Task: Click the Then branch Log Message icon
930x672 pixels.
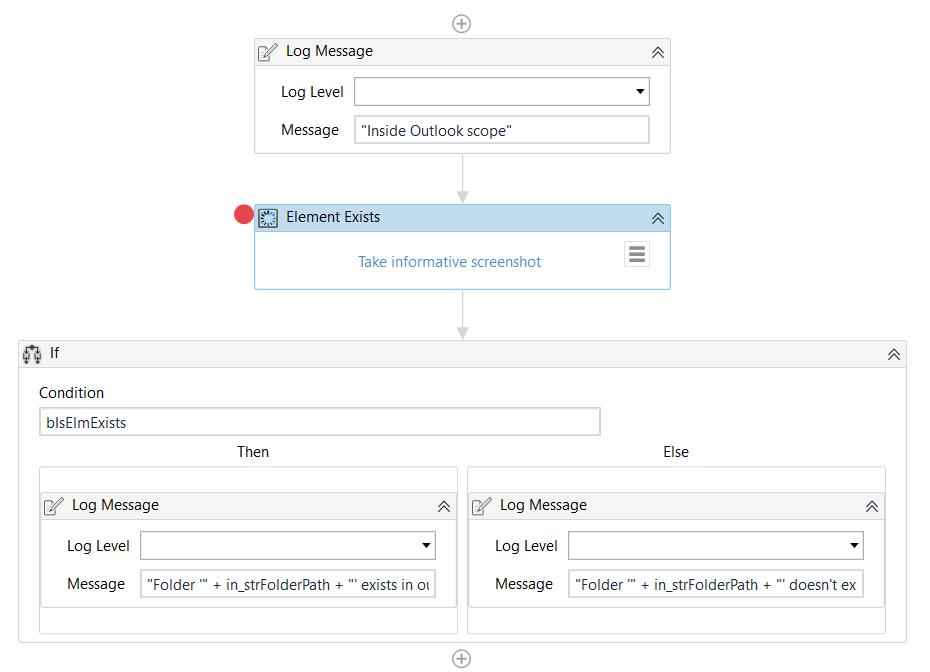Action: pyautogui.click(x=54, y=506)
